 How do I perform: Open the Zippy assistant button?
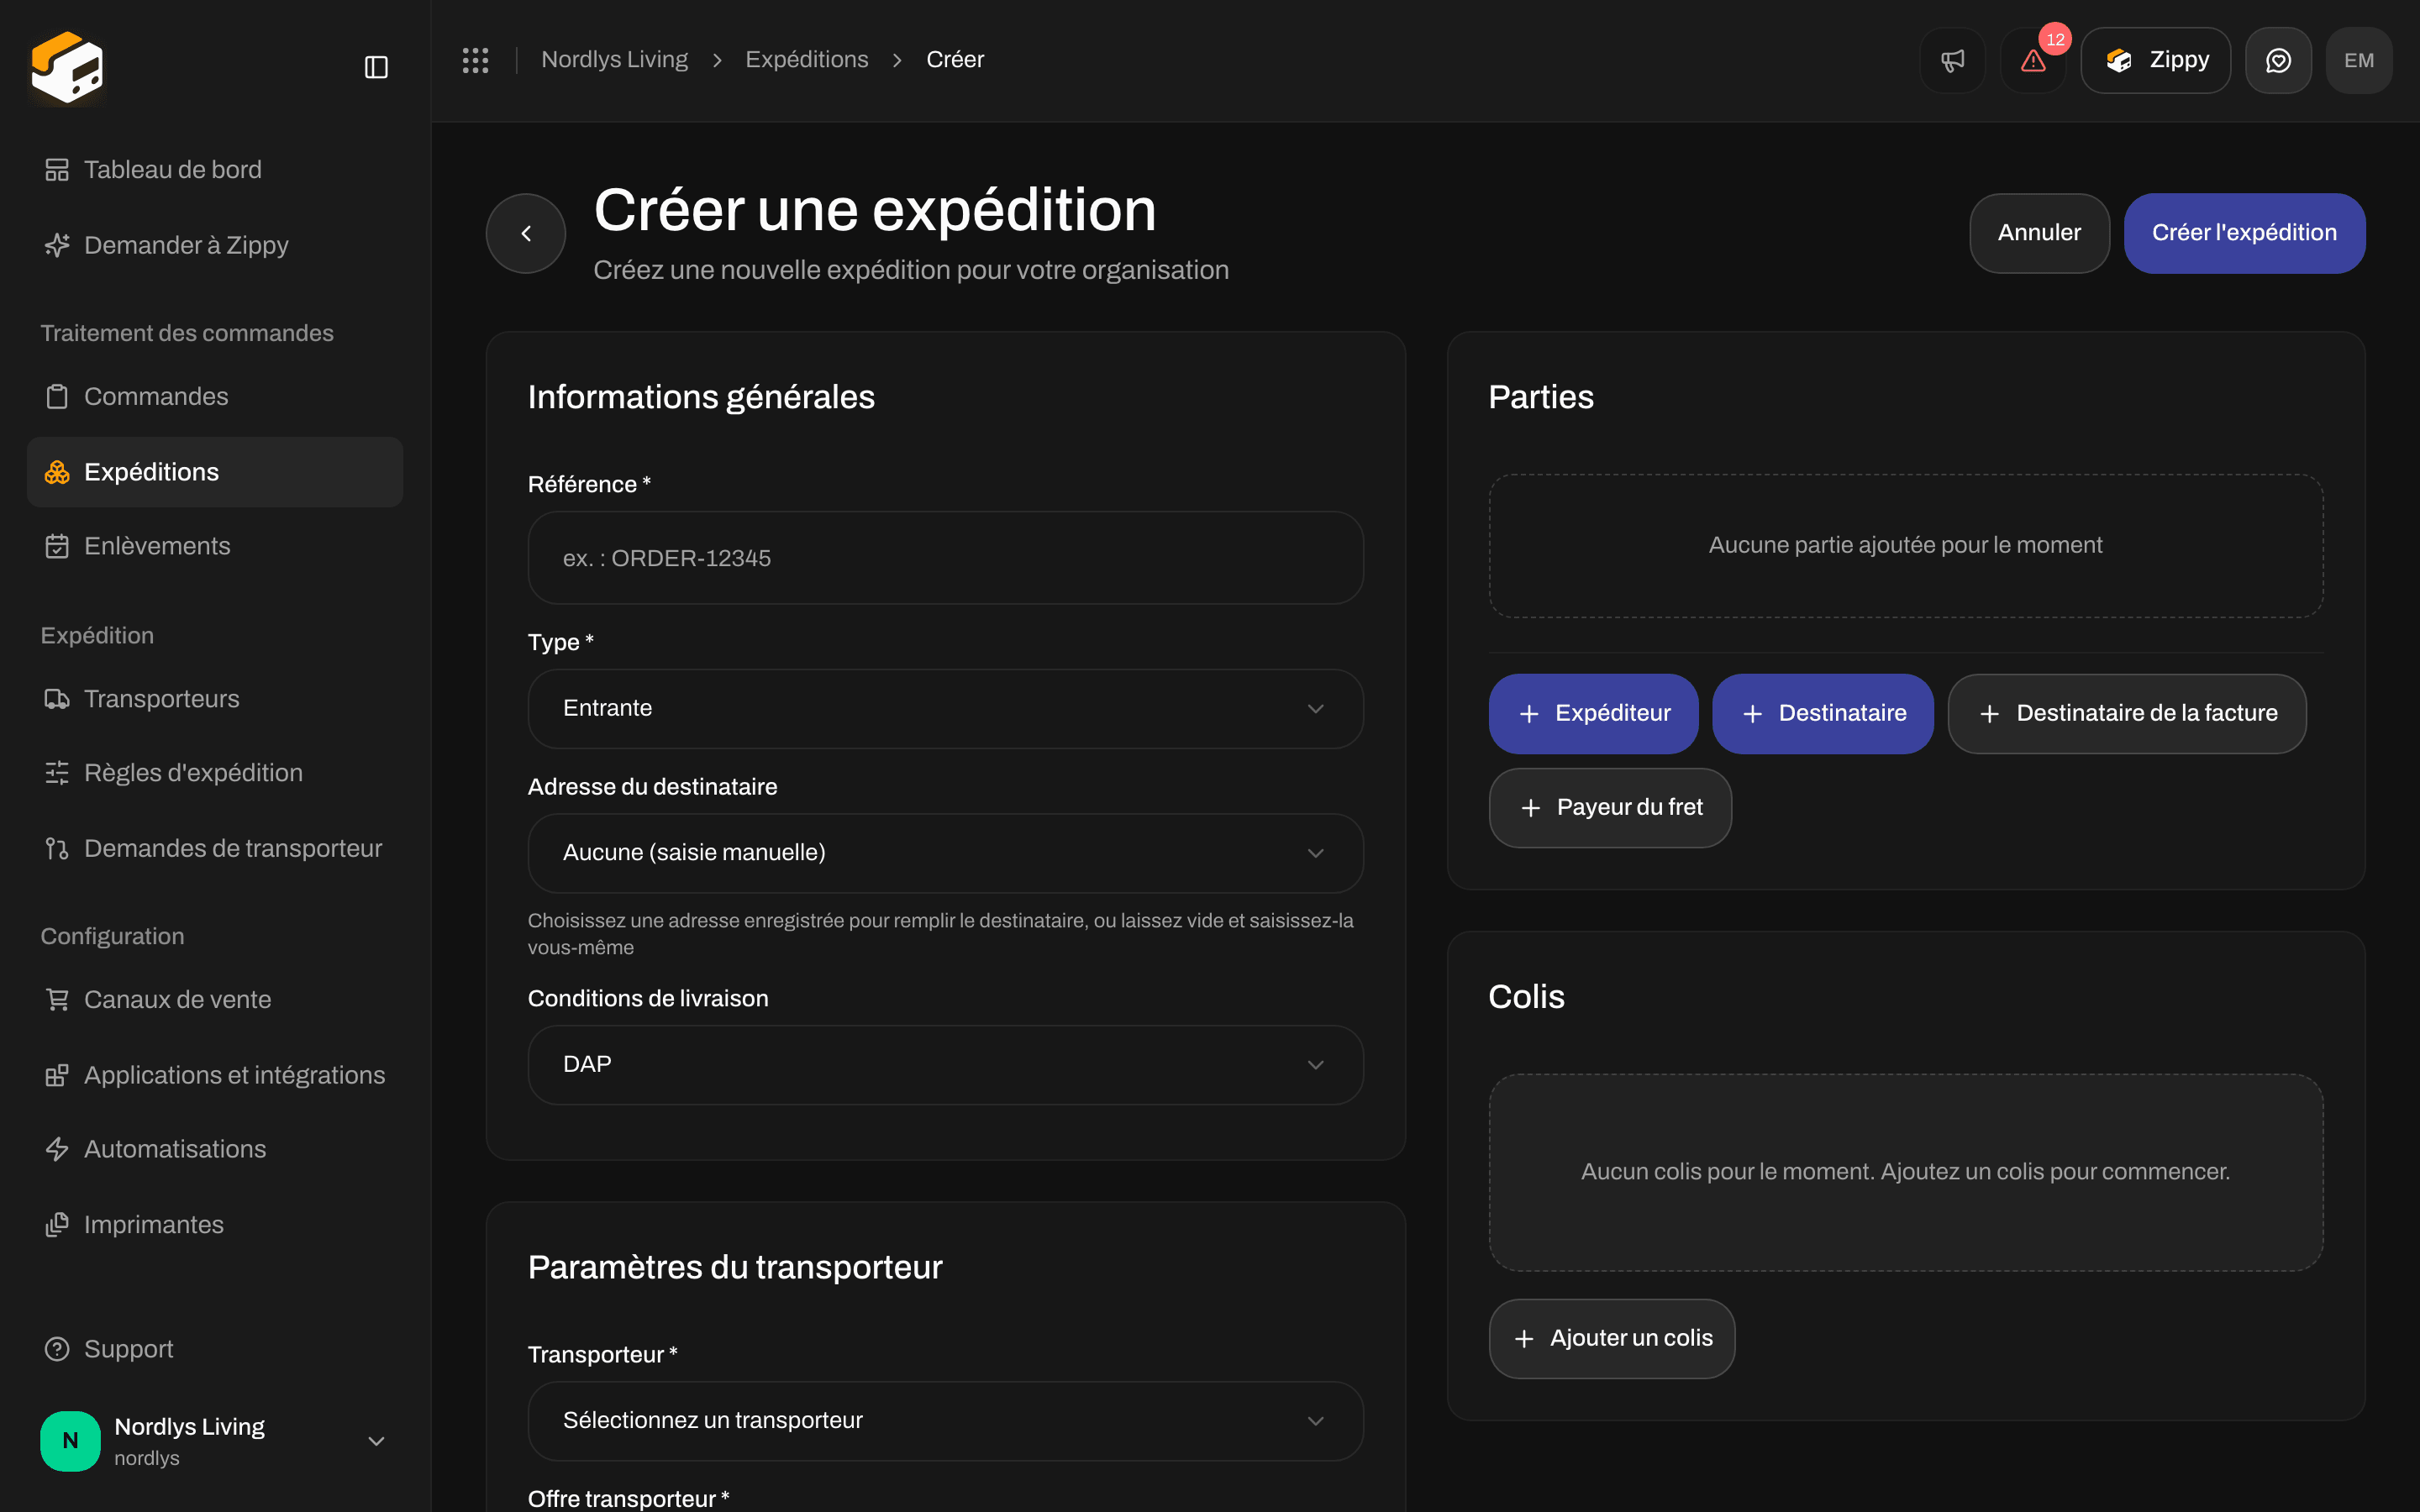2155,60
